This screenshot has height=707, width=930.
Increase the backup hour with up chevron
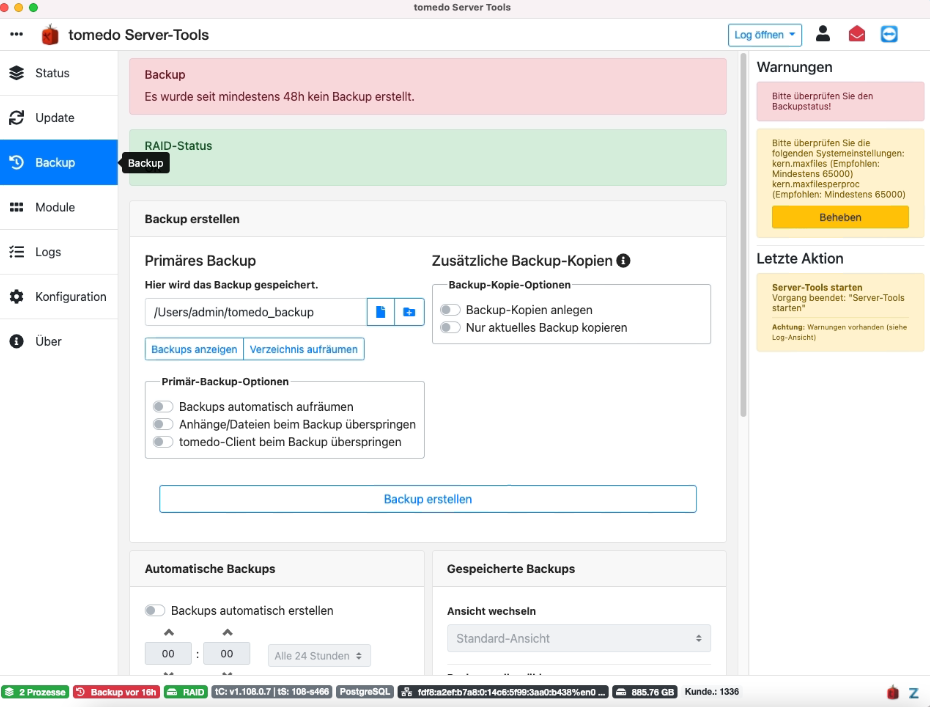[x=169, y=632]
